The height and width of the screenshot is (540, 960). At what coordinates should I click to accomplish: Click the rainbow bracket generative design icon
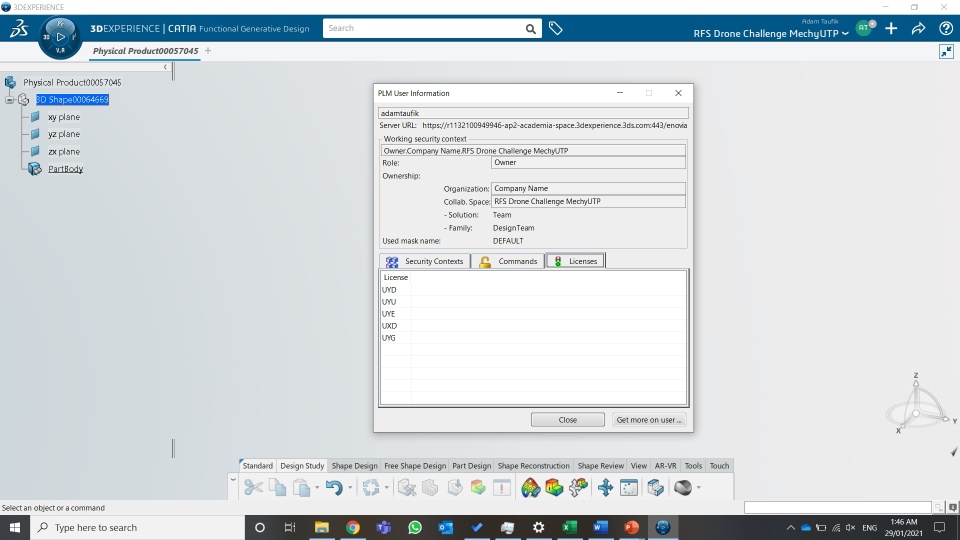(531, 487)
